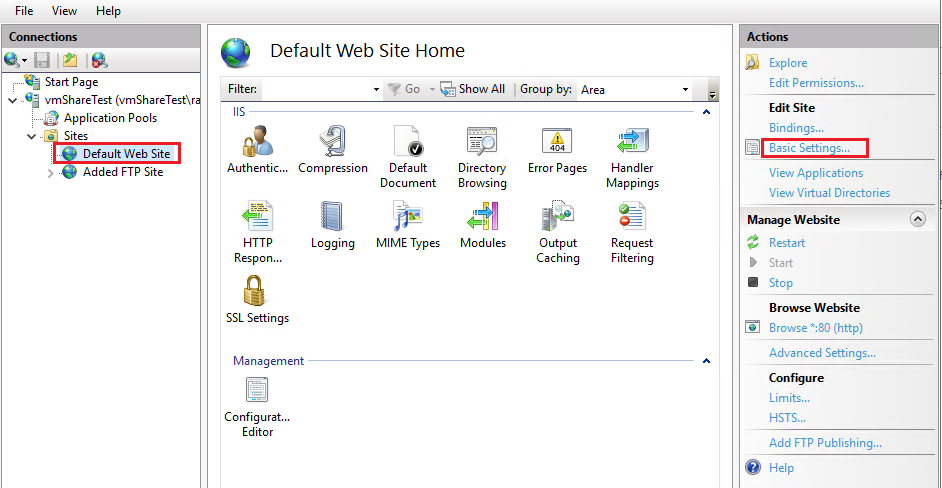This screenshot has width=942, height=488.
Task: Click View Virtual Directories link
Action: 830,192
